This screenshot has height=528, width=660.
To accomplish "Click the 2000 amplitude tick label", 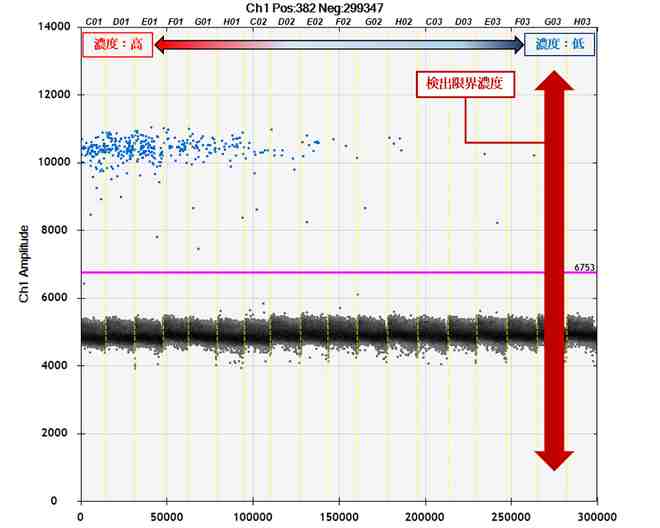I will point(54,433).
